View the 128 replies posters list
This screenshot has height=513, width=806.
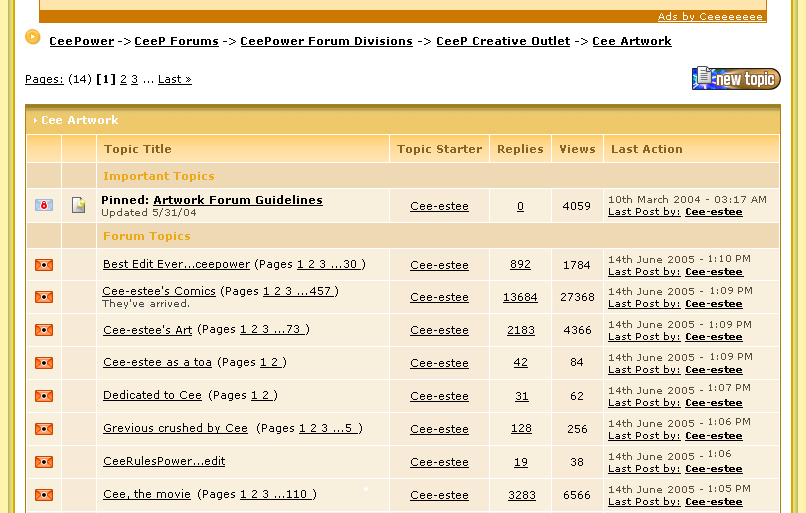(521, 428)
